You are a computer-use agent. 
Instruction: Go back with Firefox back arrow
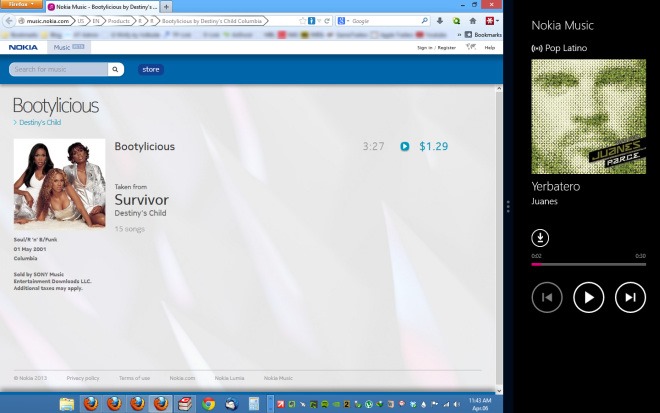[8, 21]
